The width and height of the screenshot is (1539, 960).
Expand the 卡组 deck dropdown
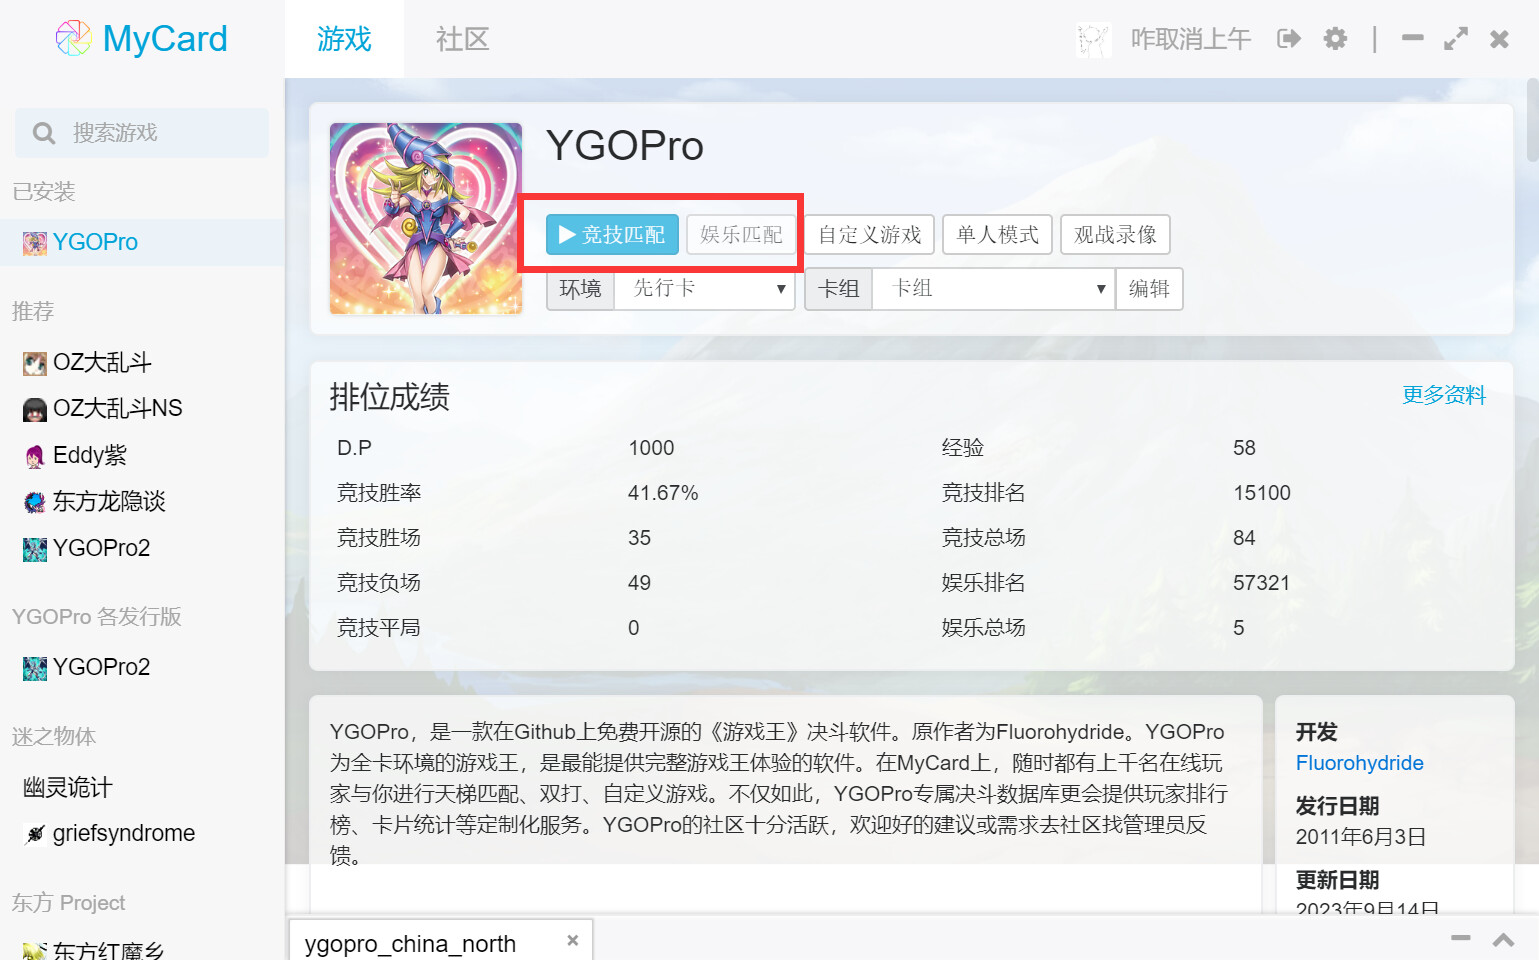click(993, 289)
